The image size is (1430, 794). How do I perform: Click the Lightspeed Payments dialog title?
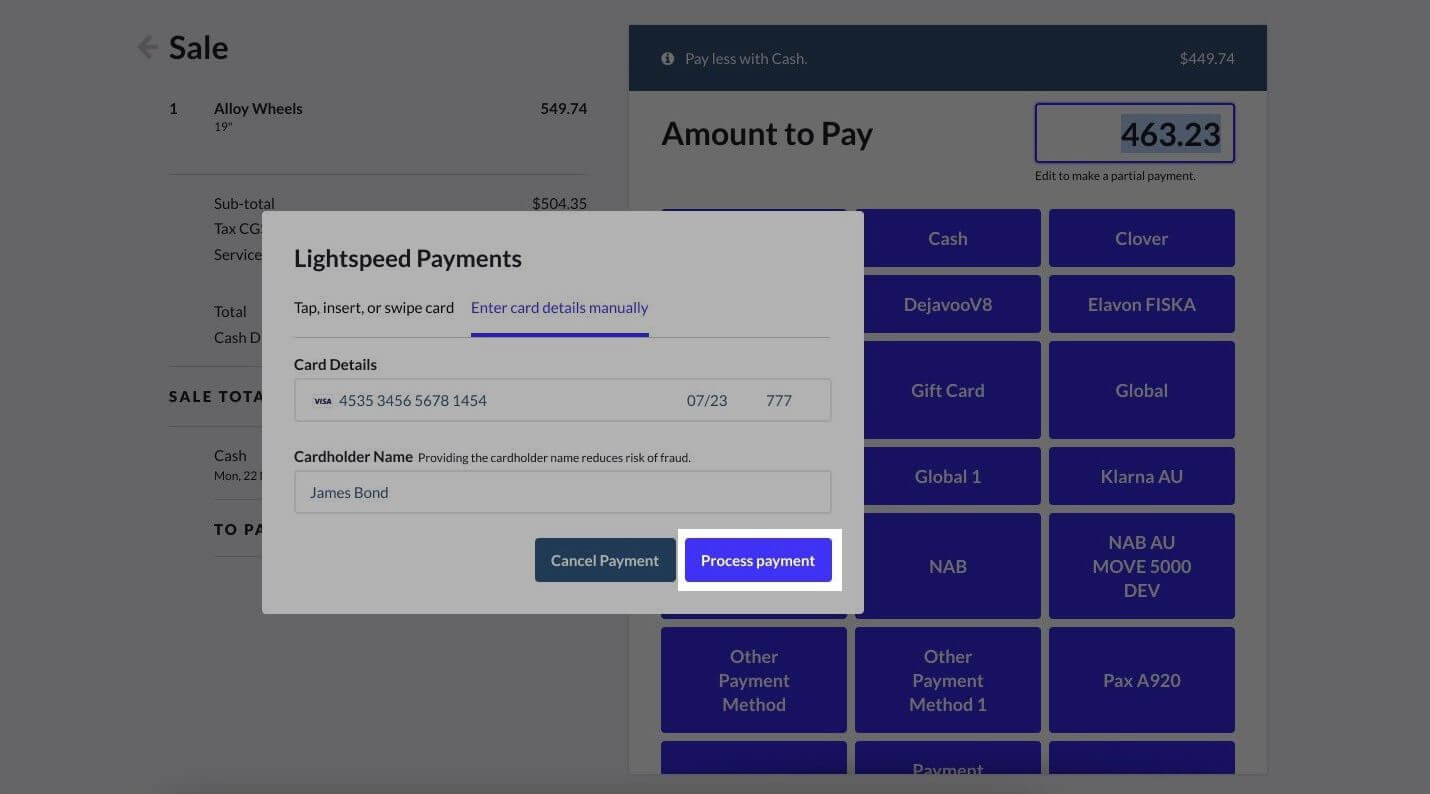pyautogui.click(x=408, y=258)
